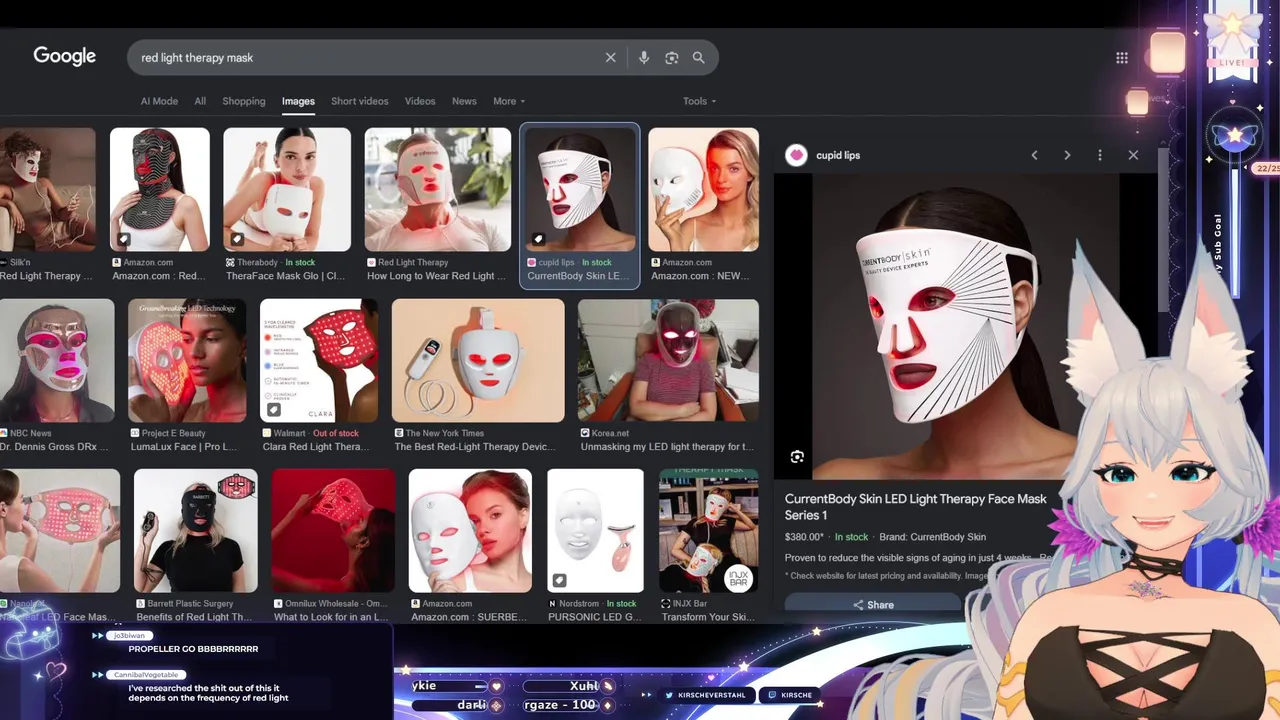The width and height of the screenshot is (1280, 720).
Task: Click the cupid lips site logo
Action: point(796,155)
